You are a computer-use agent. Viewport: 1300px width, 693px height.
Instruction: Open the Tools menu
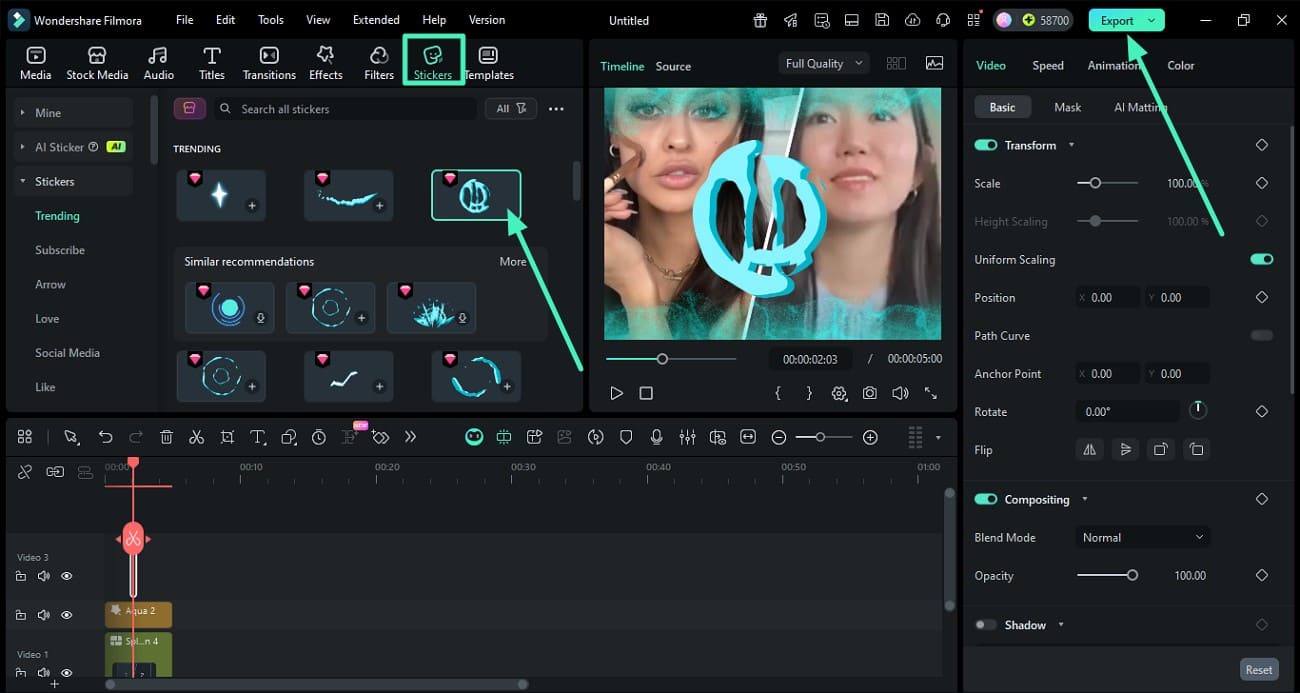pyautogui.click(x=269, y=19)
